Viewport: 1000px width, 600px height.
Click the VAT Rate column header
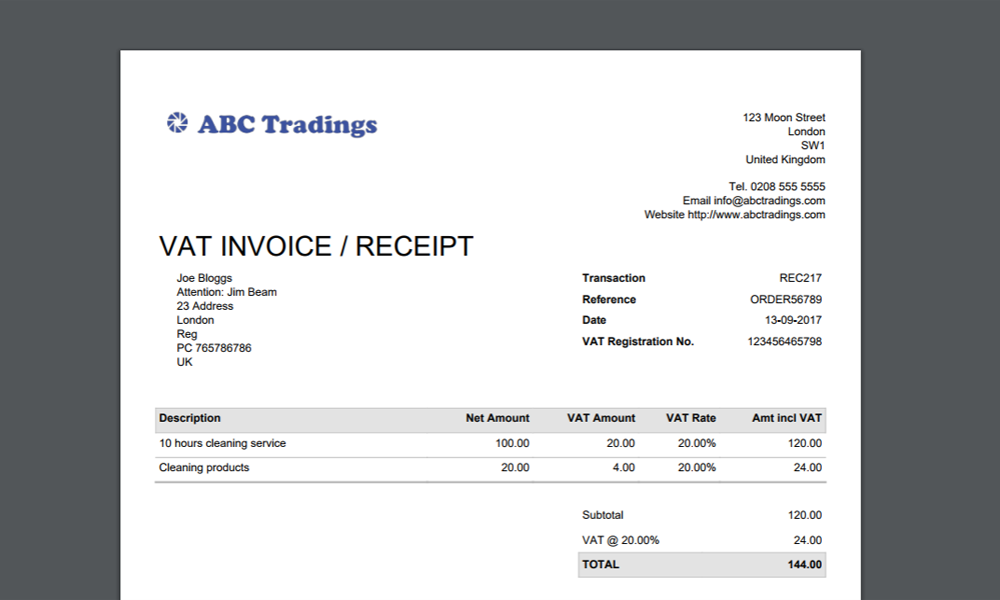pos(691,418)
